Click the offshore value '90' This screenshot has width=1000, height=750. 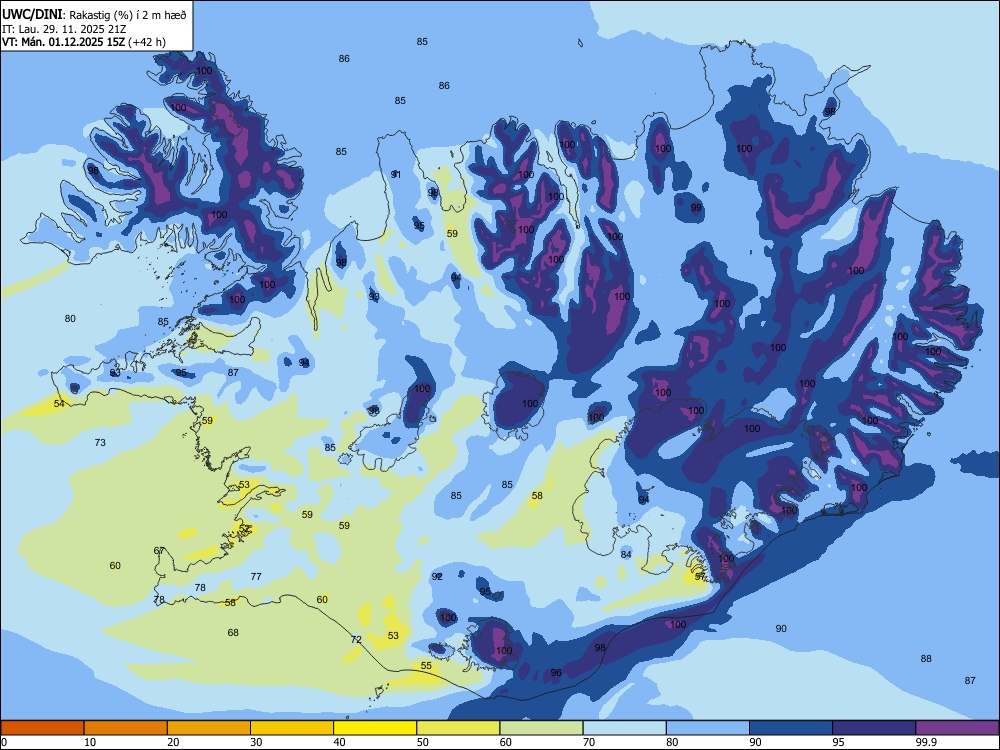click(781, 629)
